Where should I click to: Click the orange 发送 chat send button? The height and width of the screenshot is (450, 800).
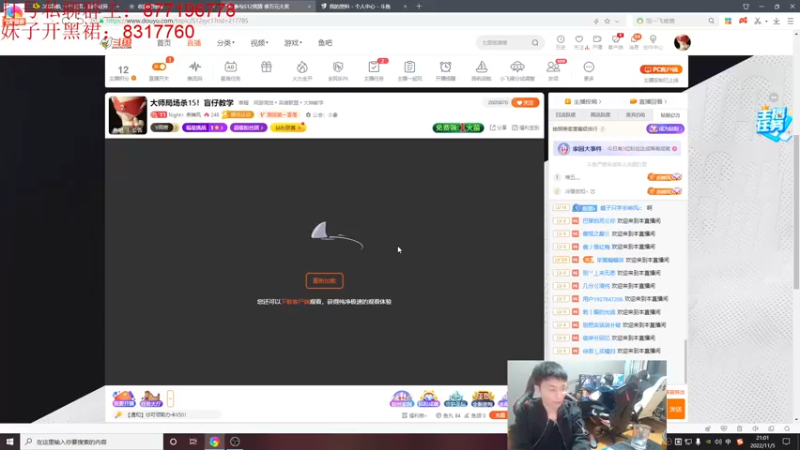[676, 409]
